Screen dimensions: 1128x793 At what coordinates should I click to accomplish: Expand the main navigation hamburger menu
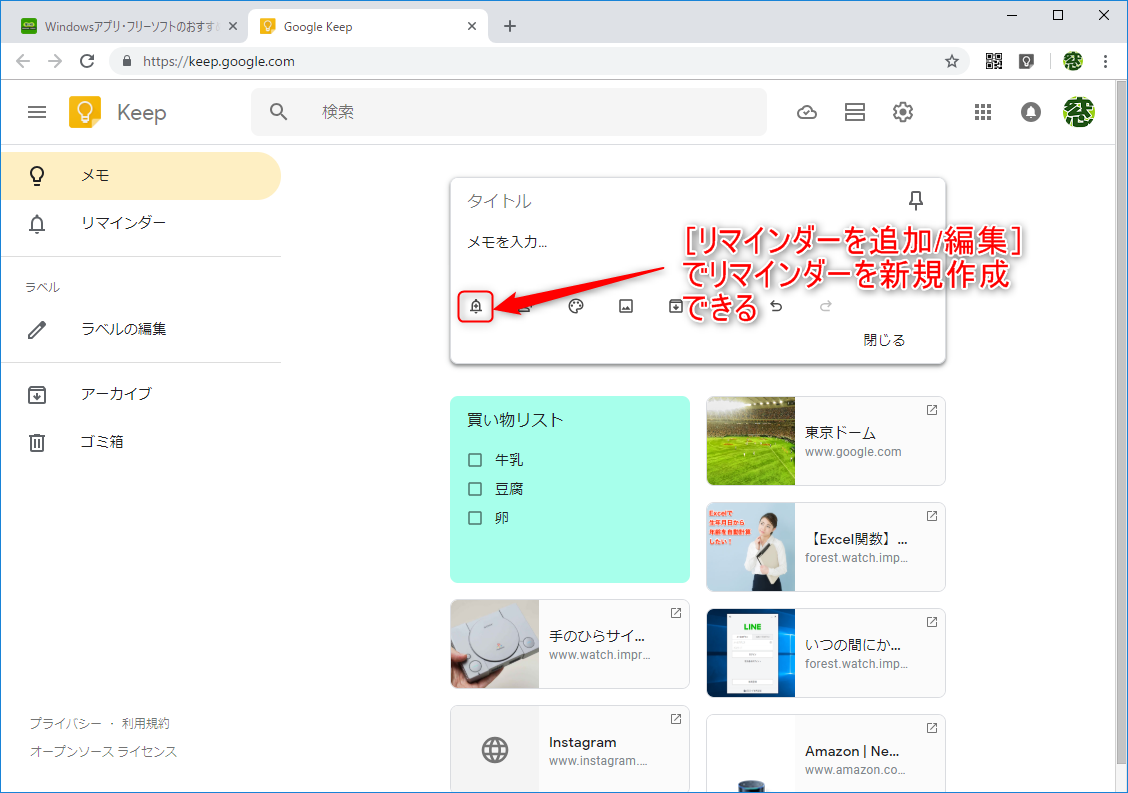click(x=37, y=112)
